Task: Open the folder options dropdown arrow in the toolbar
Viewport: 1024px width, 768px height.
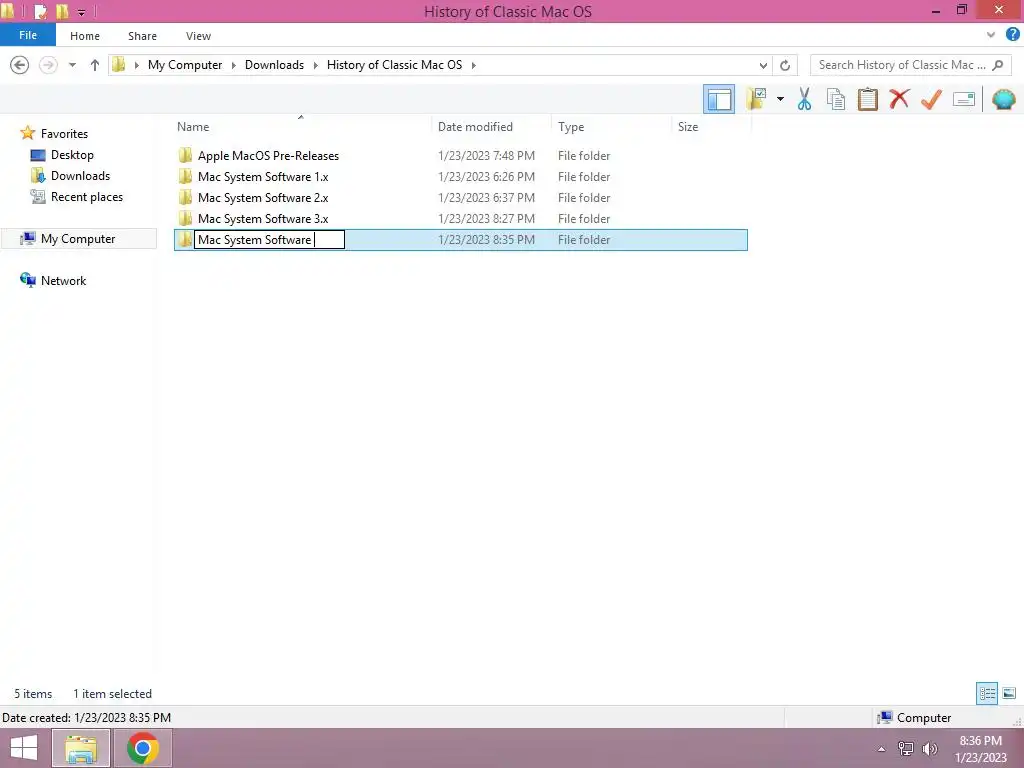Action: pyautogui.click(x=780, y=99)
